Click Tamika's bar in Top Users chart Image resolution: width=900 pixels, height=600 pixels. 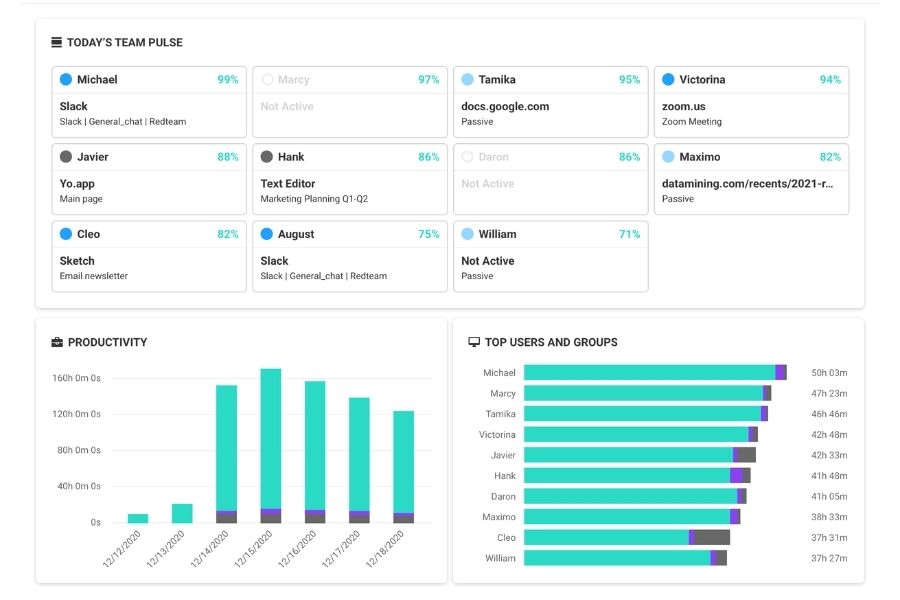[x=646, y=414]
